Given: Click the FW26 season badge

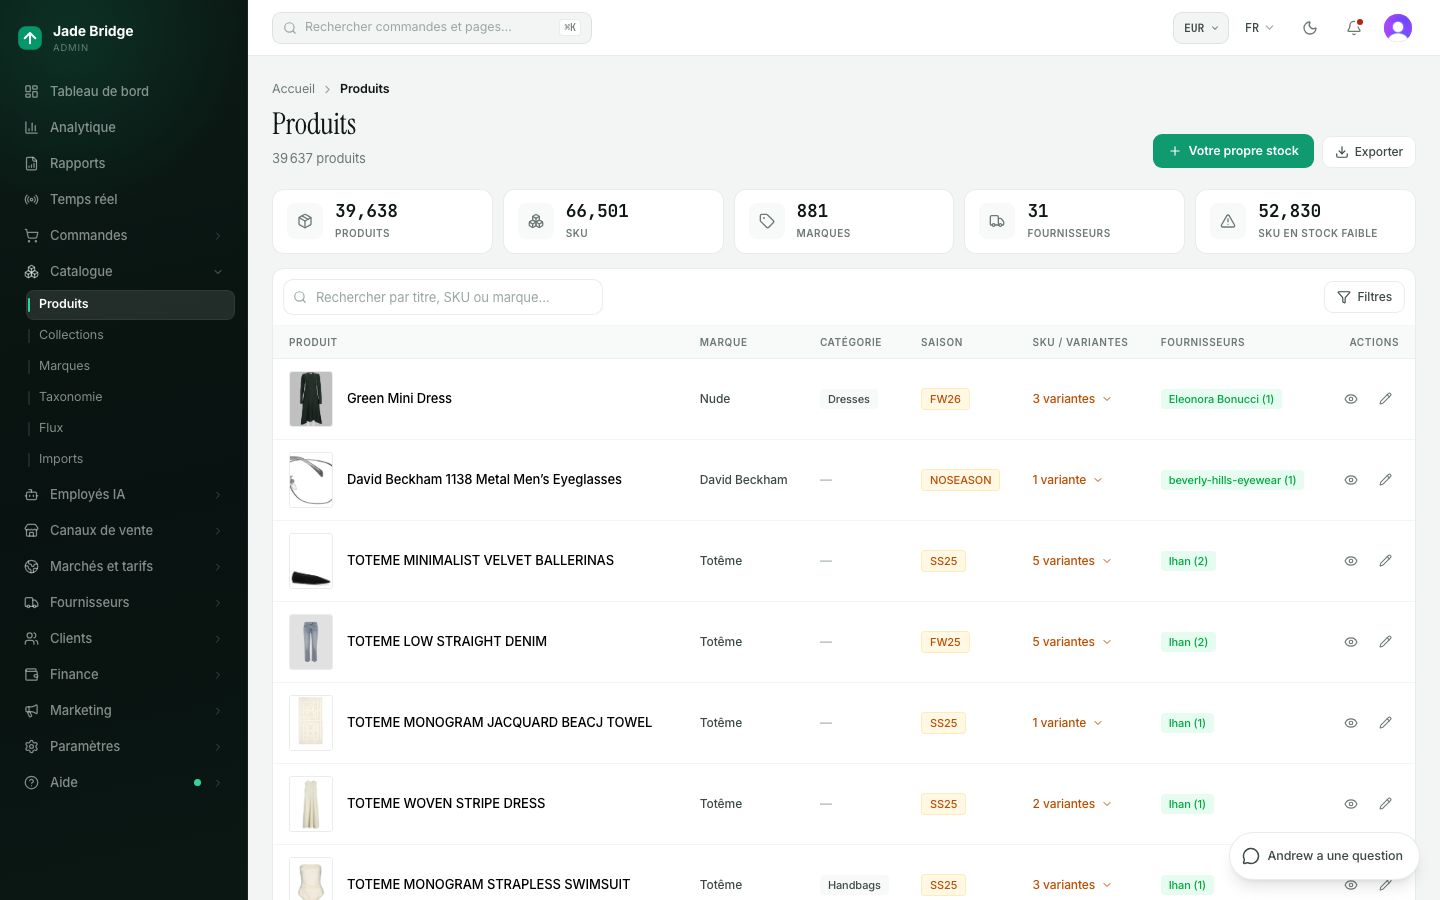Looking at the screenshot, I should (x=945, y=399).
